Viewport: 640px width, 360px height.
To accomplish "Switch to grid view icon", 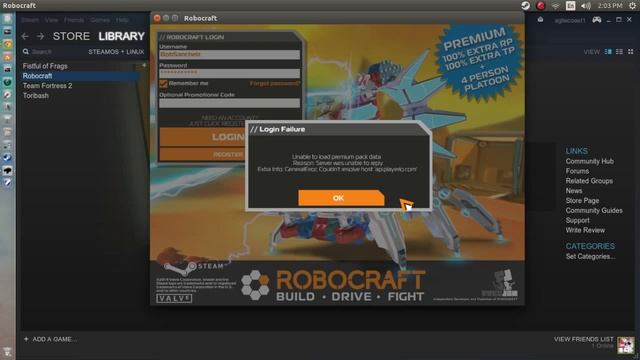I will click(x=631, y=52).
